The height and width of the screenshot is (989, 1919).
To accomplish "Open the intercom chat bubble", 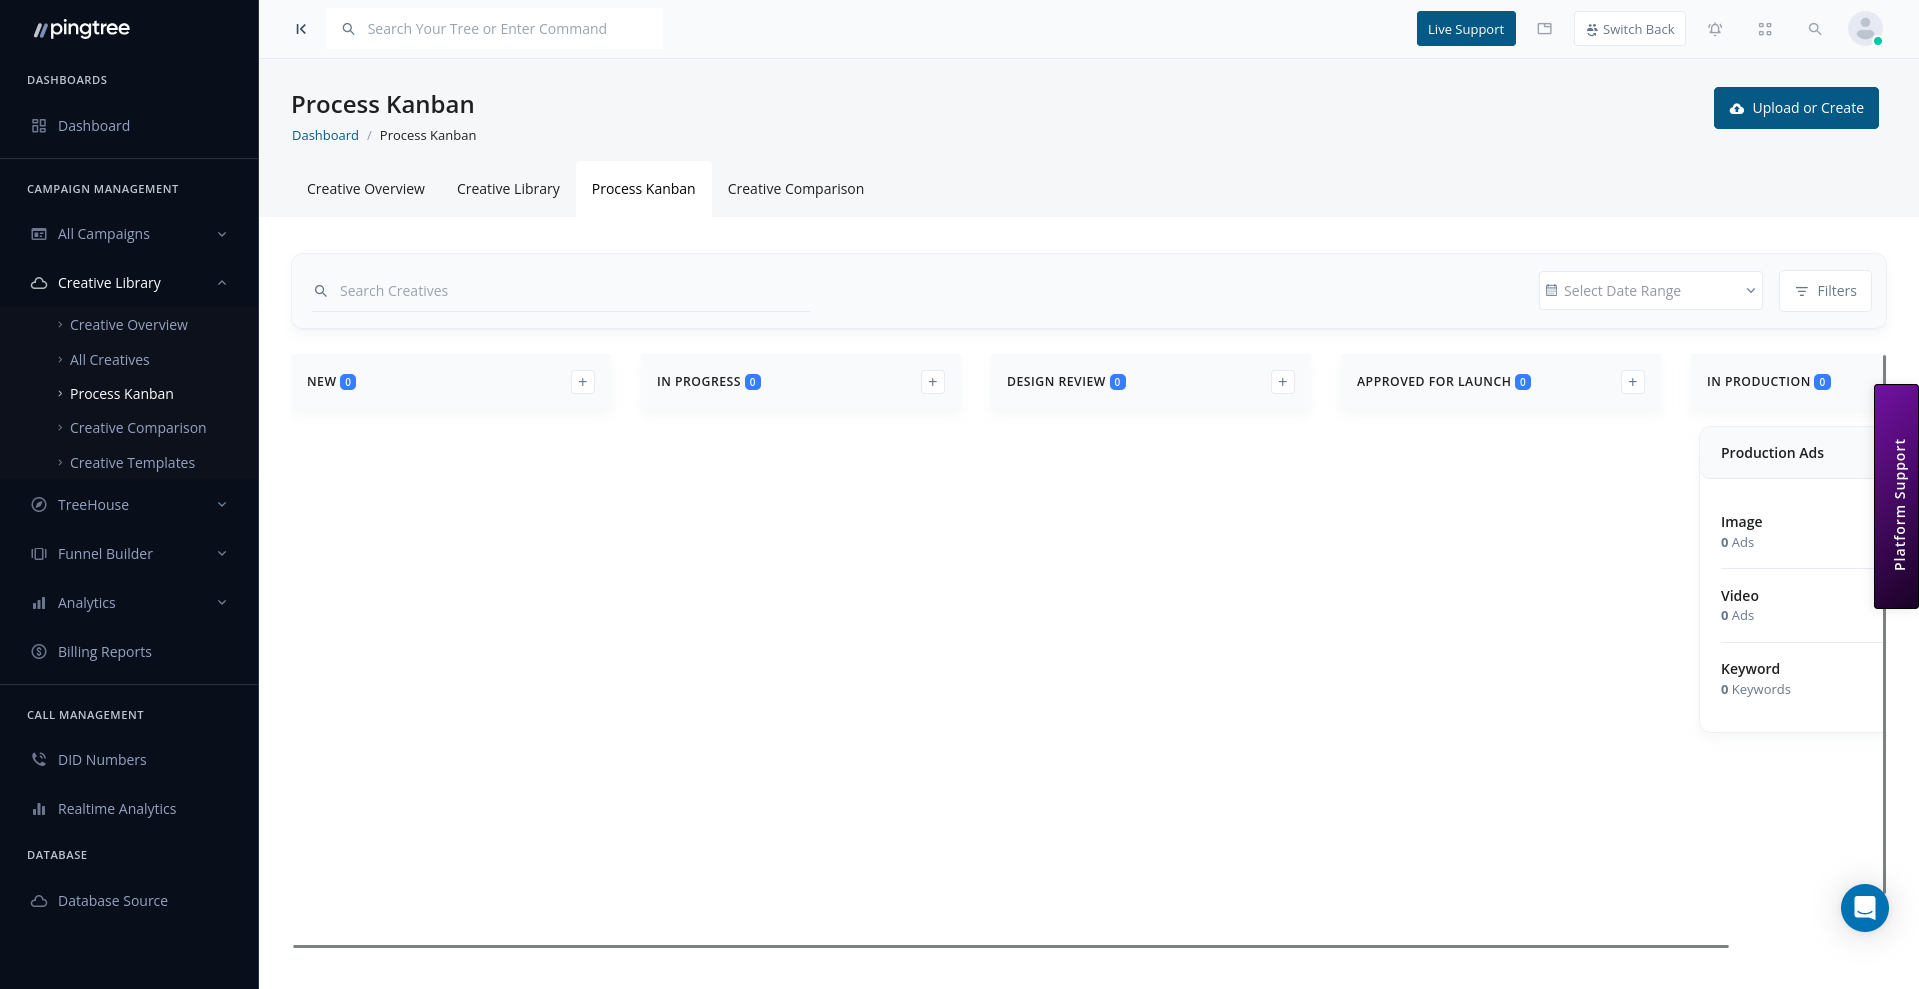I will click(x=1864, y=908).
